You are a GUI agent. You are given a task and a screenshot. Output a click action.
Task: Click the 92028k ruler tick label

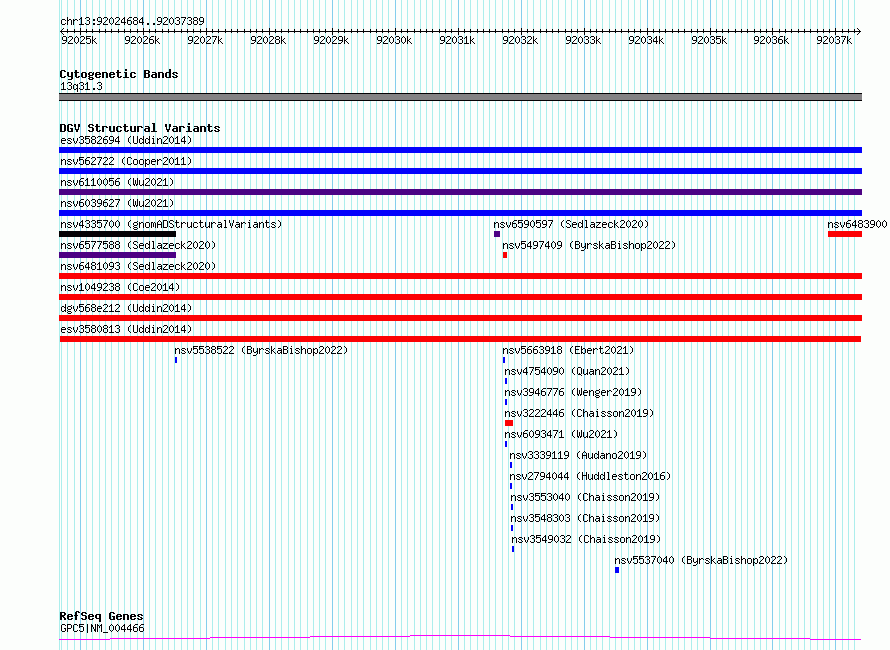point(268,40)
